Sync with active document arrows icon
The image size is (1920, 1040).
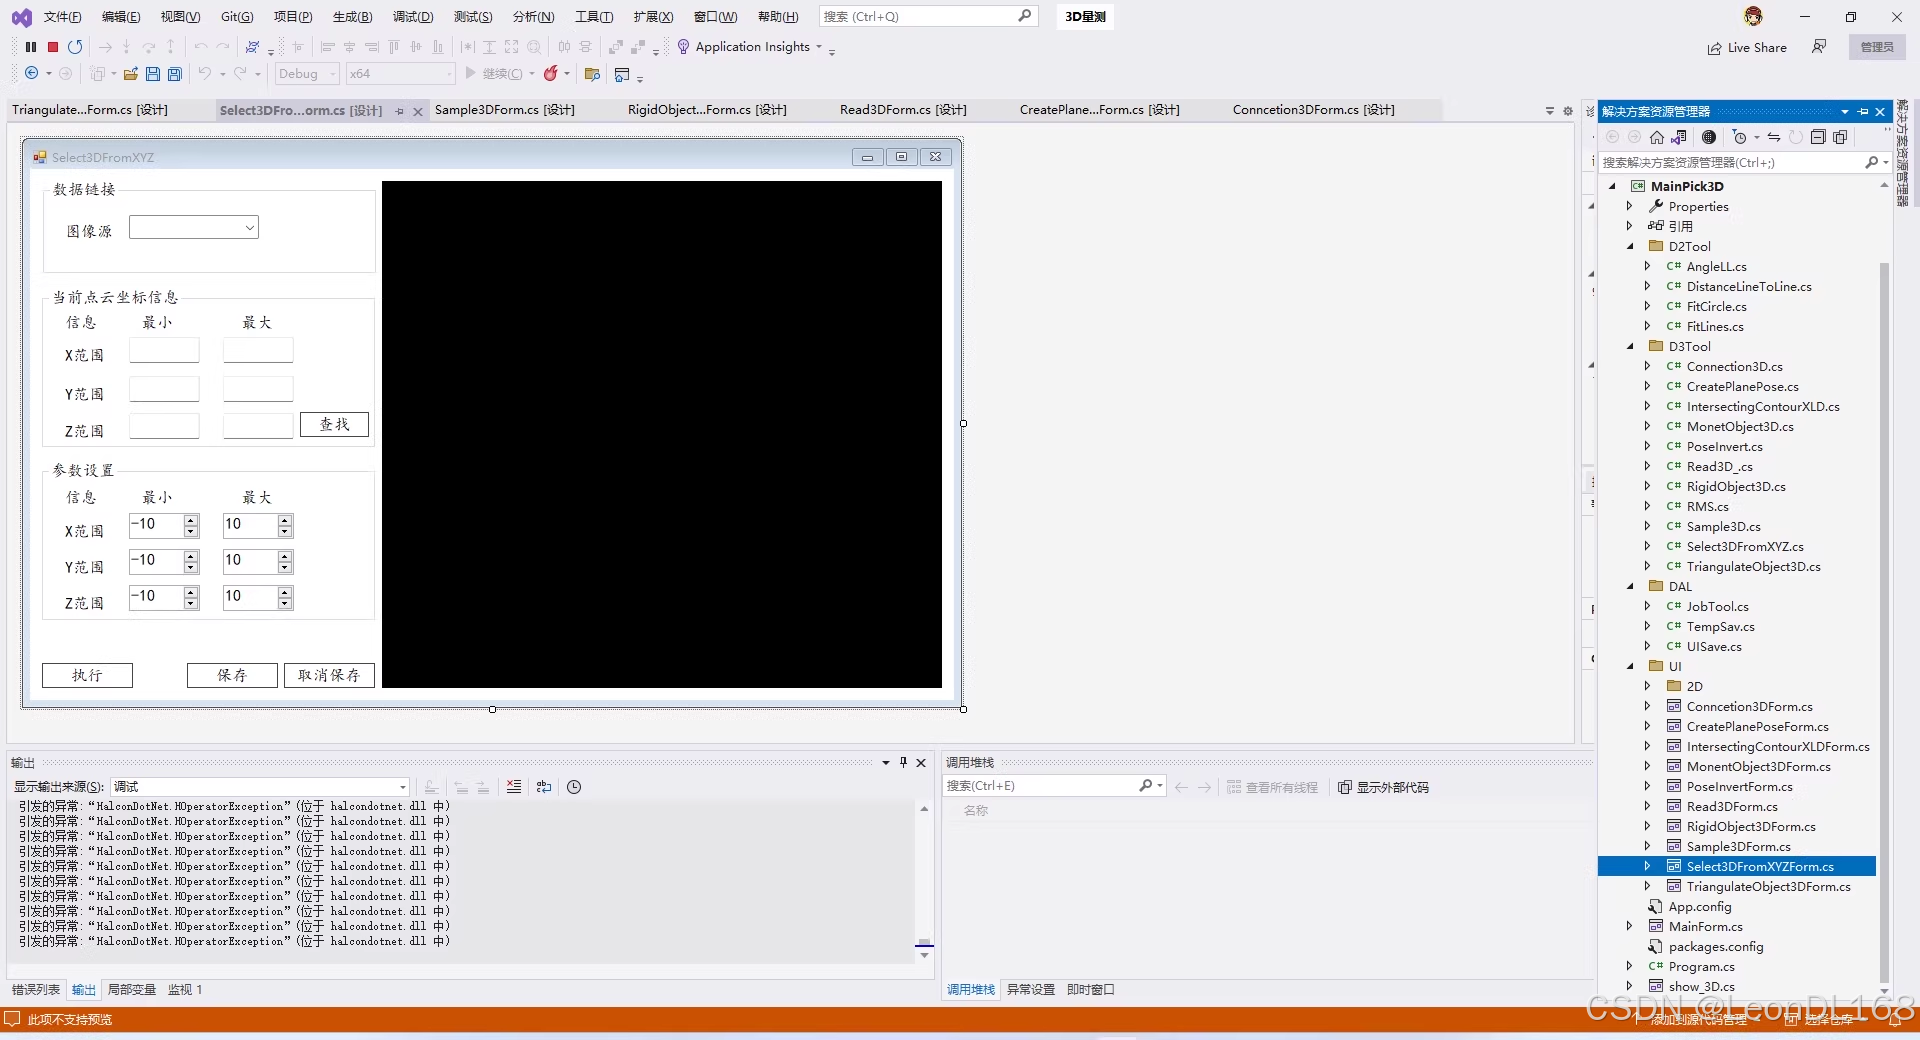[1774, 137]
